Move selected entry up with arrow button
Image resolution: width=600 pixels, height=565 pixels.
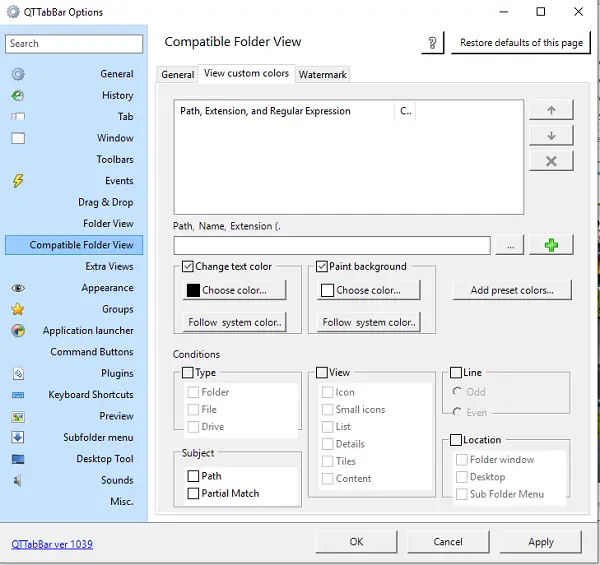[x=551, y=110]
